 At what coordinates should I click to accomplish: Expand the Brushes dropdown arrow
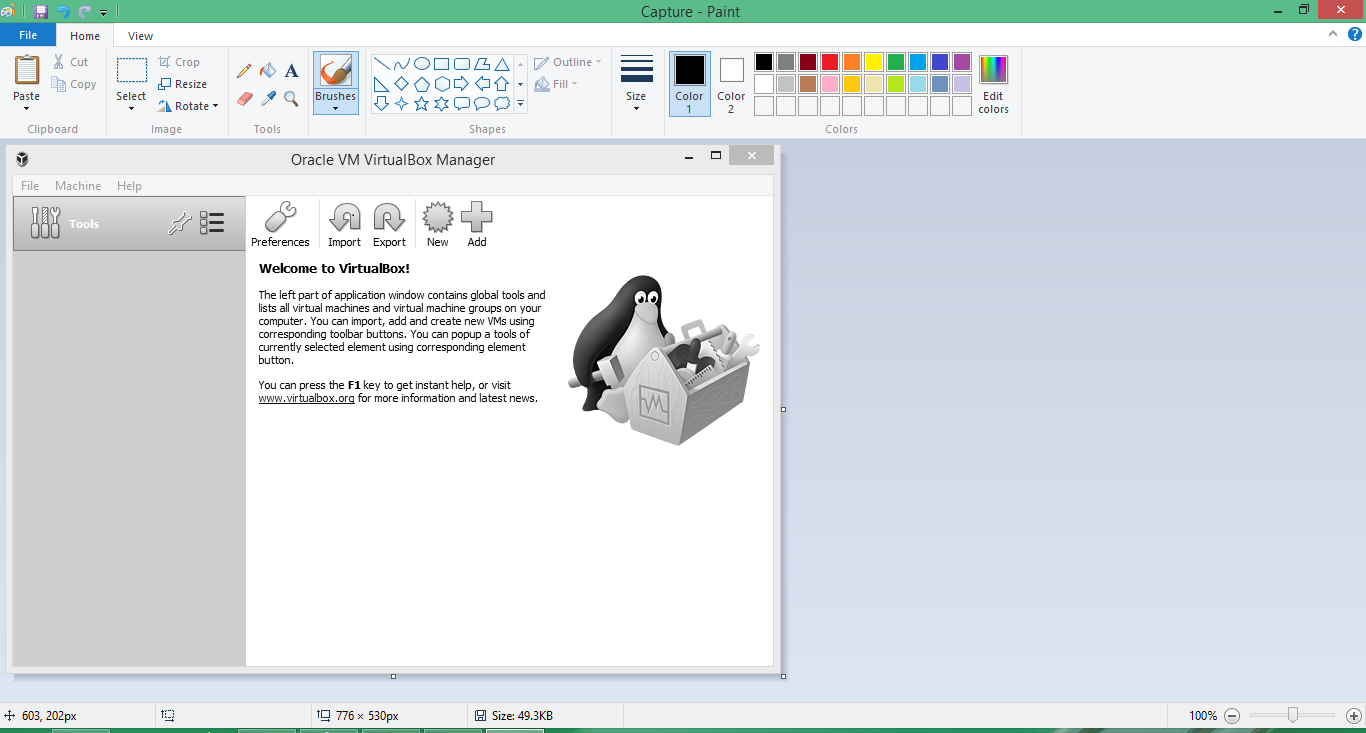click(x=336, y=108)
